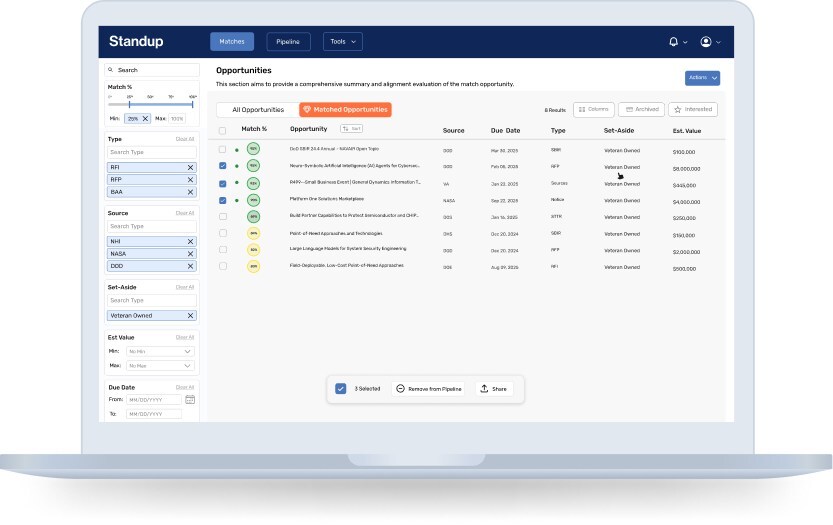Remove the NHI source filter chip
This screenshot has height=525, width=833.
click(x=190, y=241)
